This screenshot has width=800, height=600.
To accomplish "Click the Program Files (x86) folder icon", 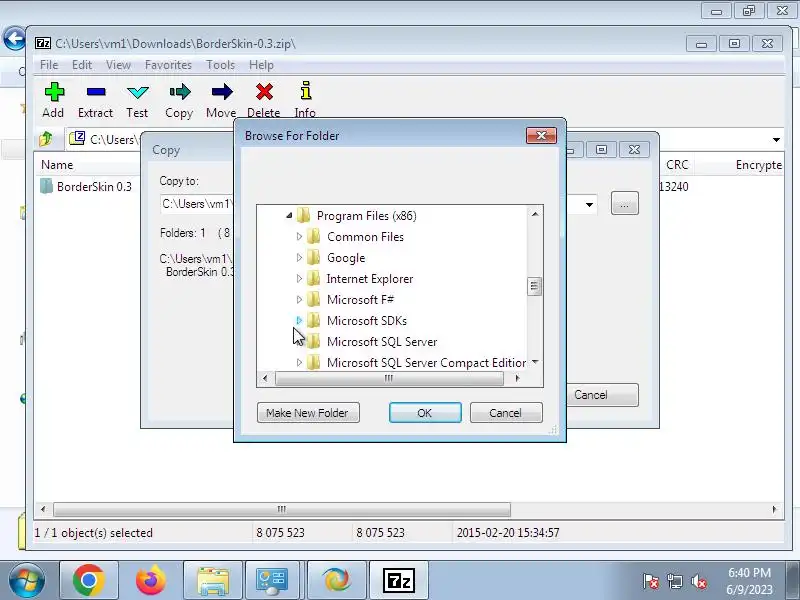I will tap(303, 215).
